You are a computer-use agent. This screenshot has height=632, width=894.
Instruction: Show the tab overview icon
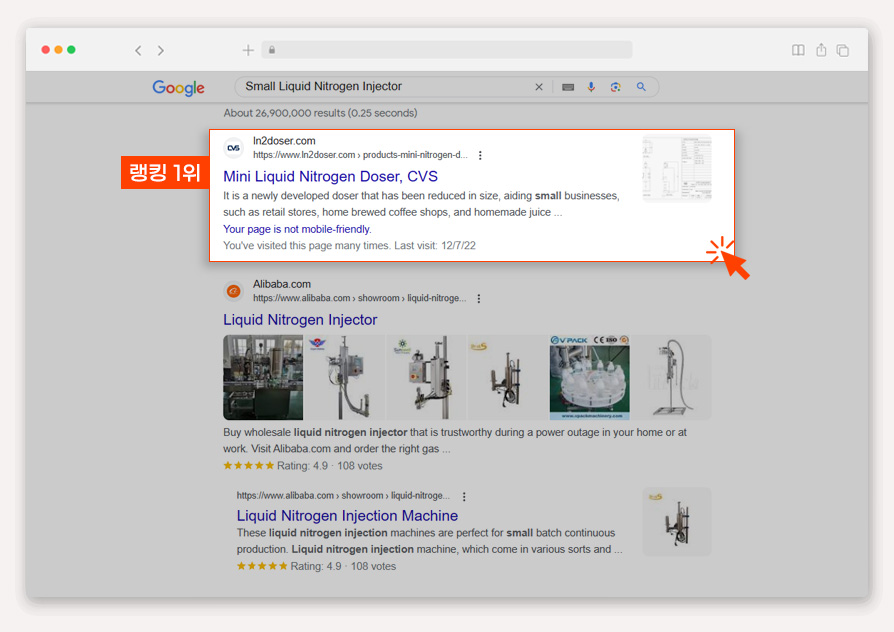pyautogui.click(x=843, y=50)
